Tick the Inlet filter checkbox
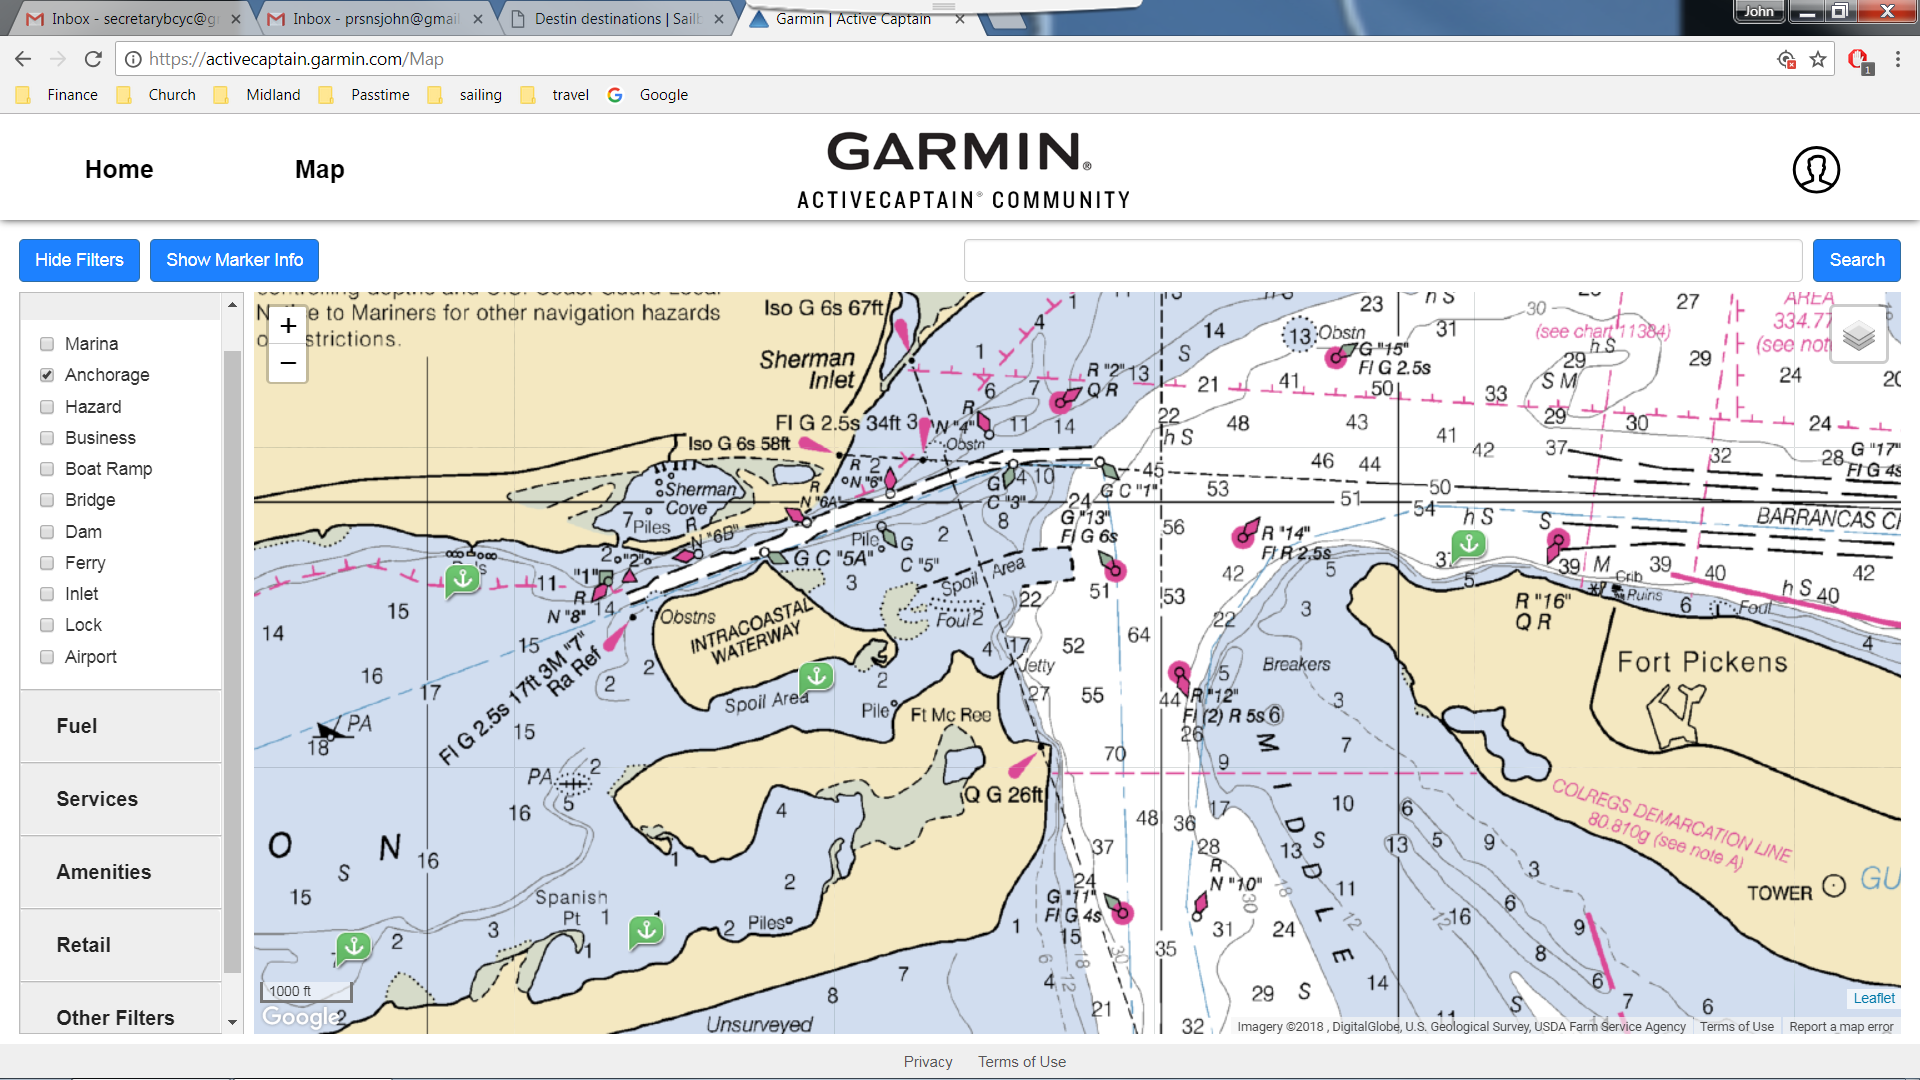The width and height of the screenshot is (1920, 1080). point(47,594)
